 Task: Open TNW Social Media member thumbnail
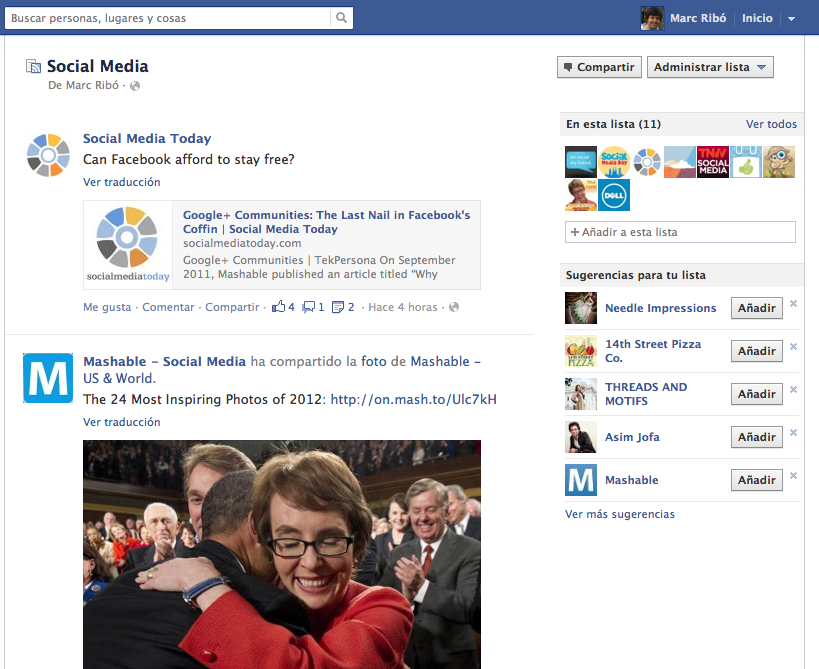[713, 162]
